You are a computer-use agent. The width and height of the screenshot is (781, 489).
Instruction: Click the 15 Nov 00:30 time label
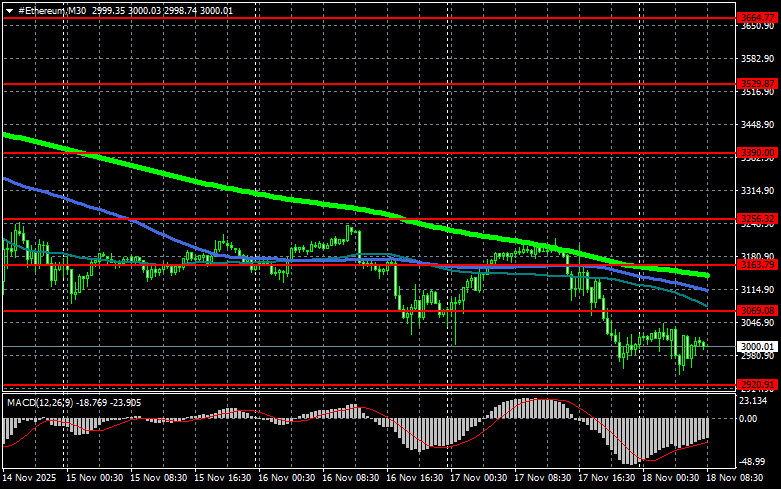click(95, 478)
